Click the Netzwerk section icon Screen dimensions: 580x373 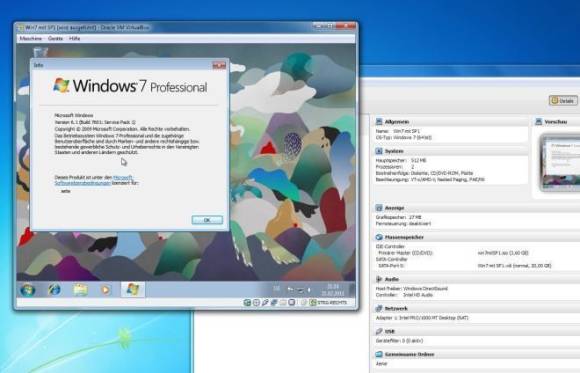click(379, 308)
